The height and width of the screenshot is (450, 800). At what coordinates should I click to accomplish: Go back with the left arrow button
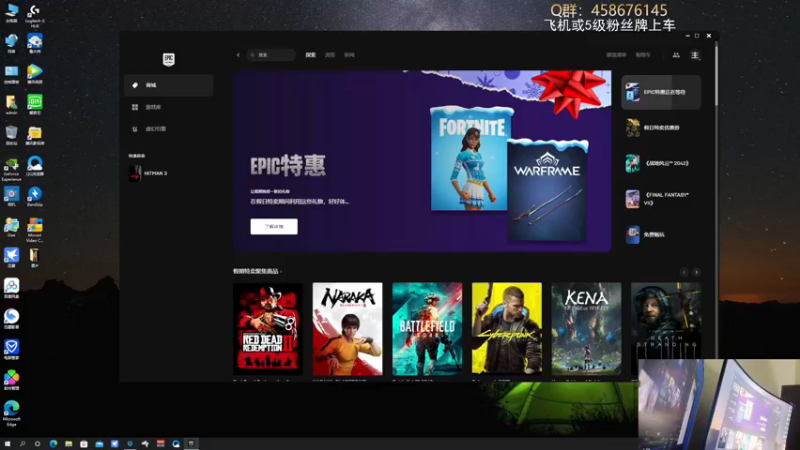pyautogui.click(x=238, y=55)
